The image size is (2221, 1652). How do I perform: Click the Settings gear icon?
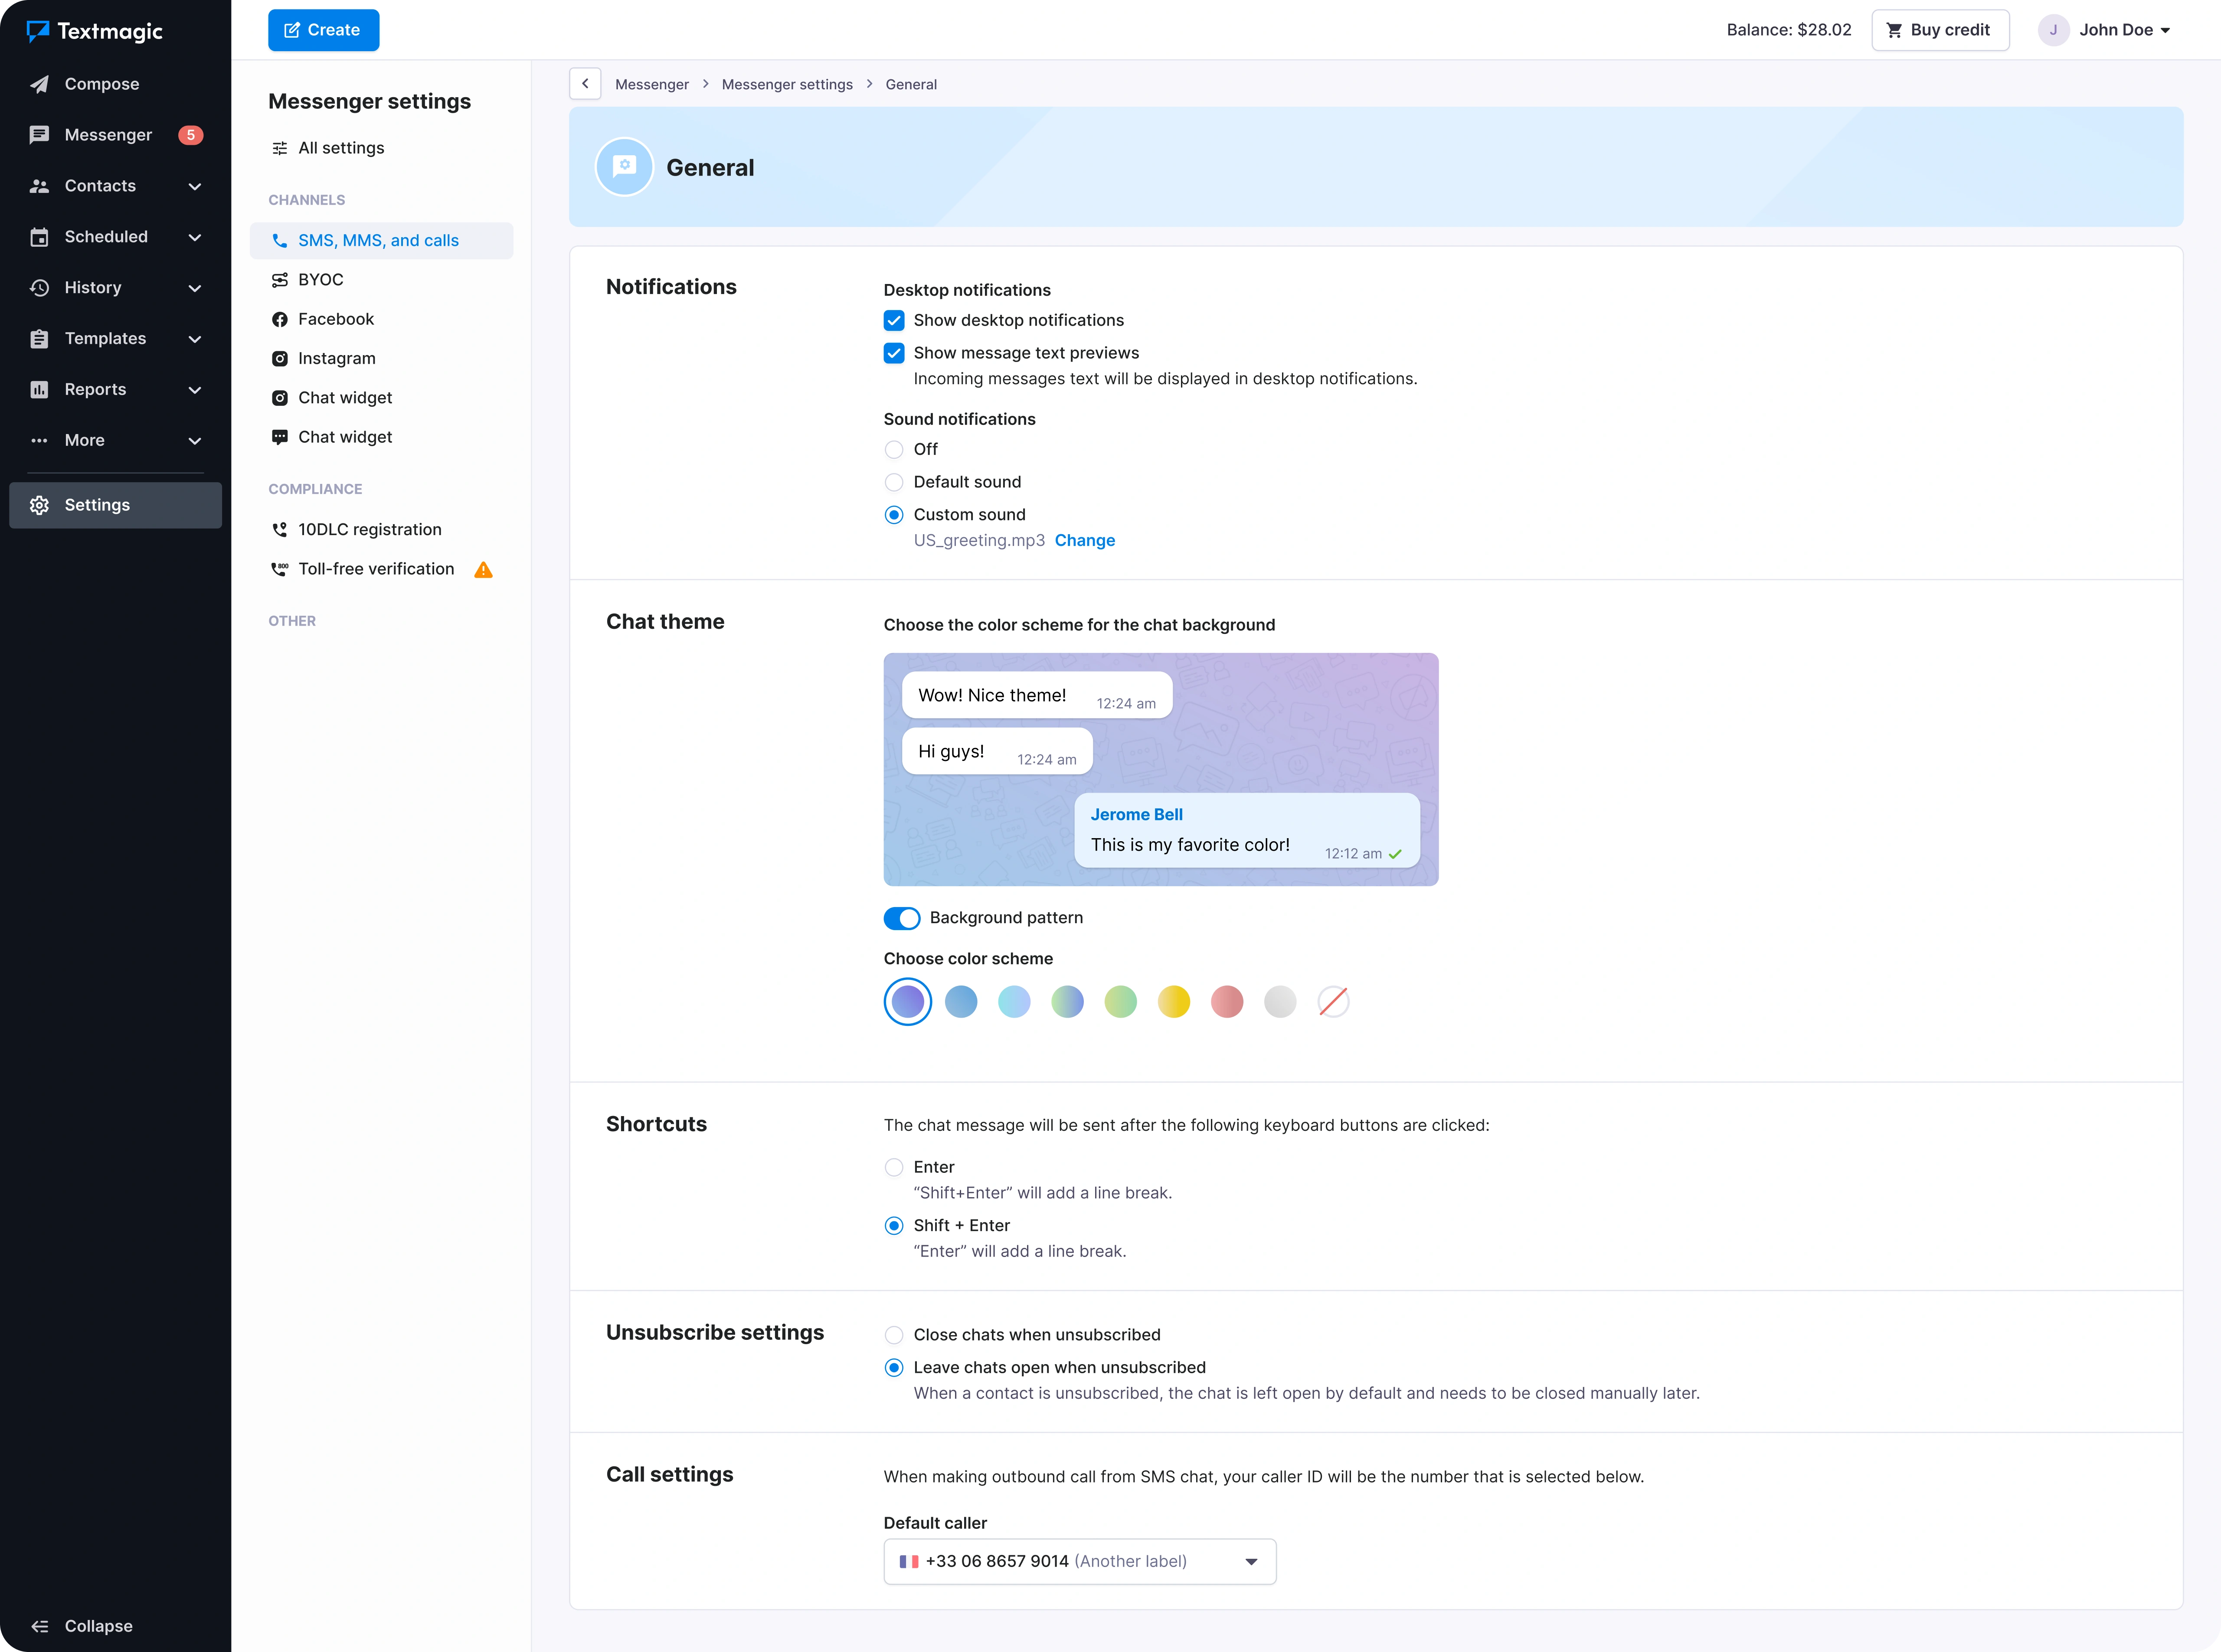[x=39, y=505]
